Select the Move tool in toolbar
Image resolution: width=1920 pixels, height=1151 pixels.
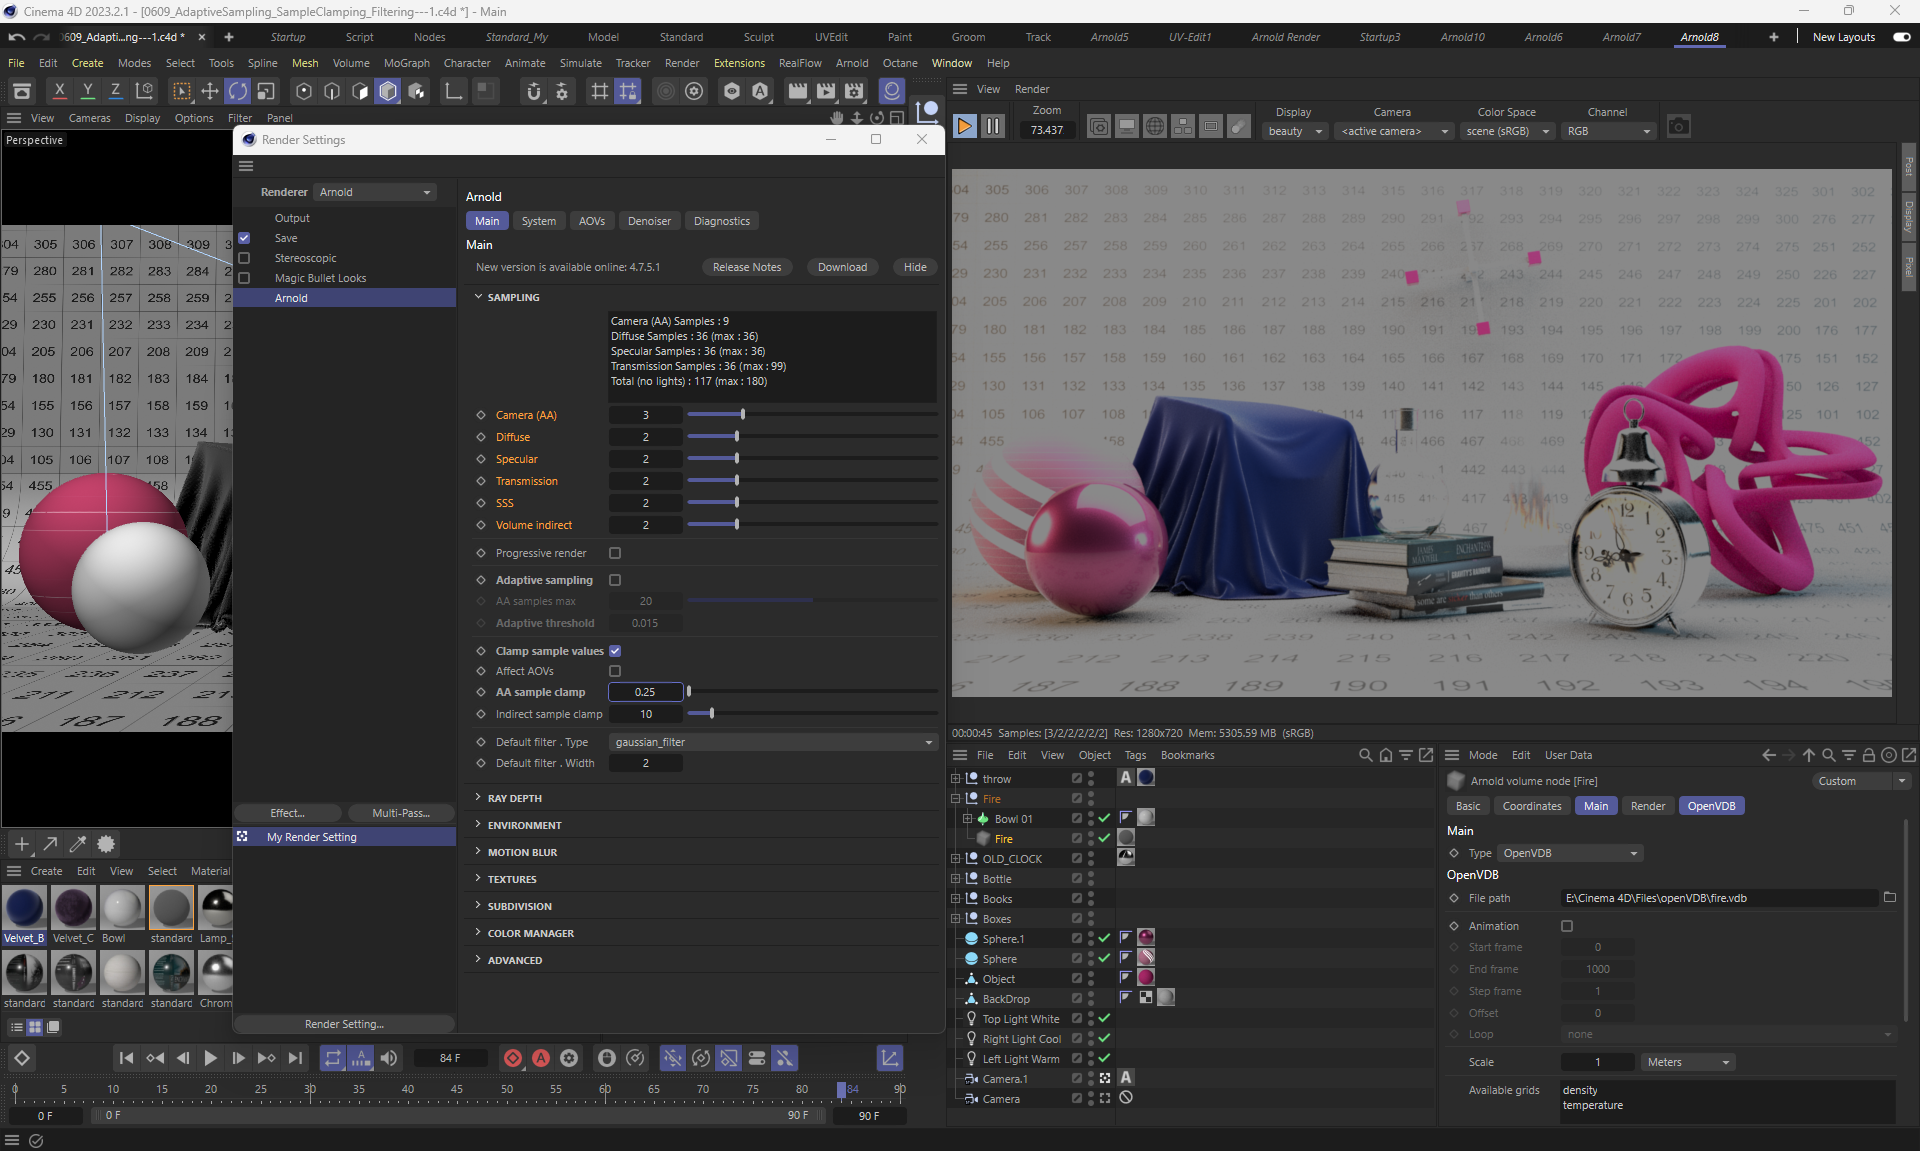(x=209, y=92)
